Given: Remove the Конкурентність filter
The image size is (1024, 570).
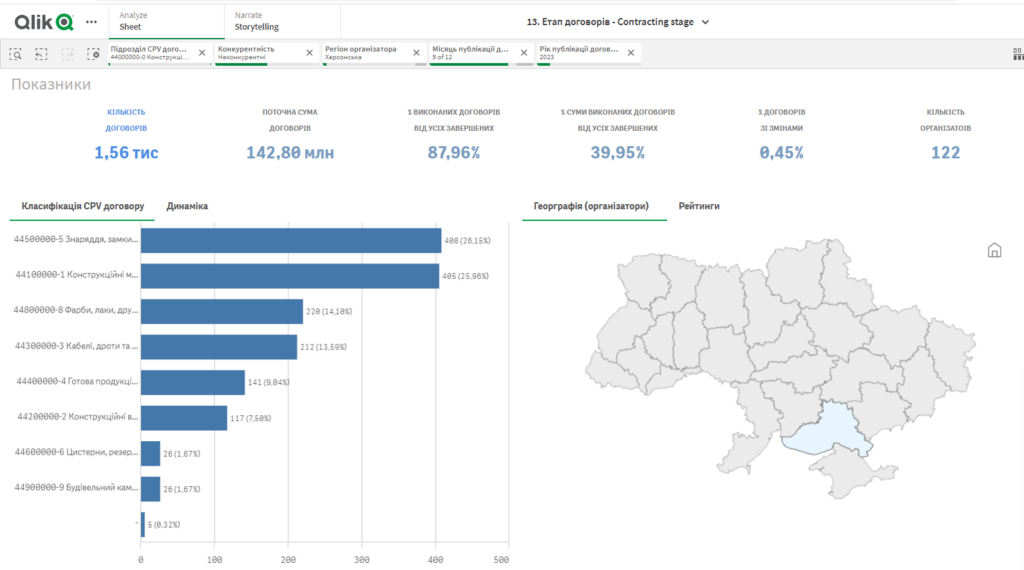Looking at the screenshot, I should (309, 53).
